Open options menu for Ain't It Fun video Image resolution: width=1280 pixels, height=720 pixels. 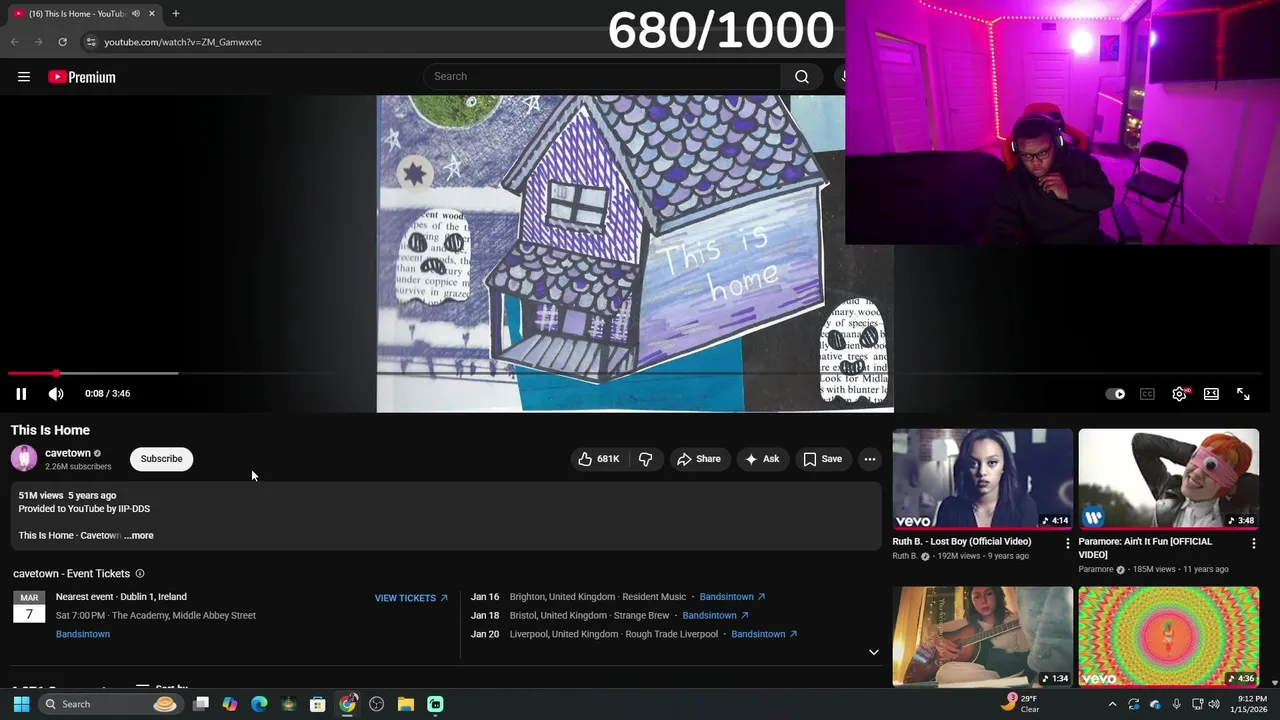click(1253, 543)
